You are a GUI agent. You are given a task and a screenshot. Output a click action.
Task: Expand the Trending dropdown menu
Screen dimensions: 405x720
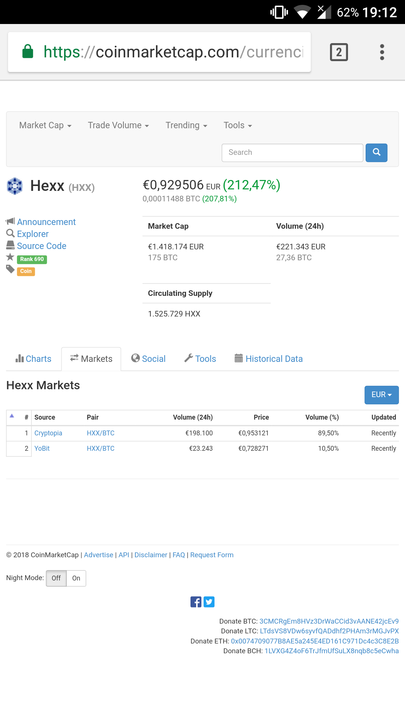(x=186, y=125)
